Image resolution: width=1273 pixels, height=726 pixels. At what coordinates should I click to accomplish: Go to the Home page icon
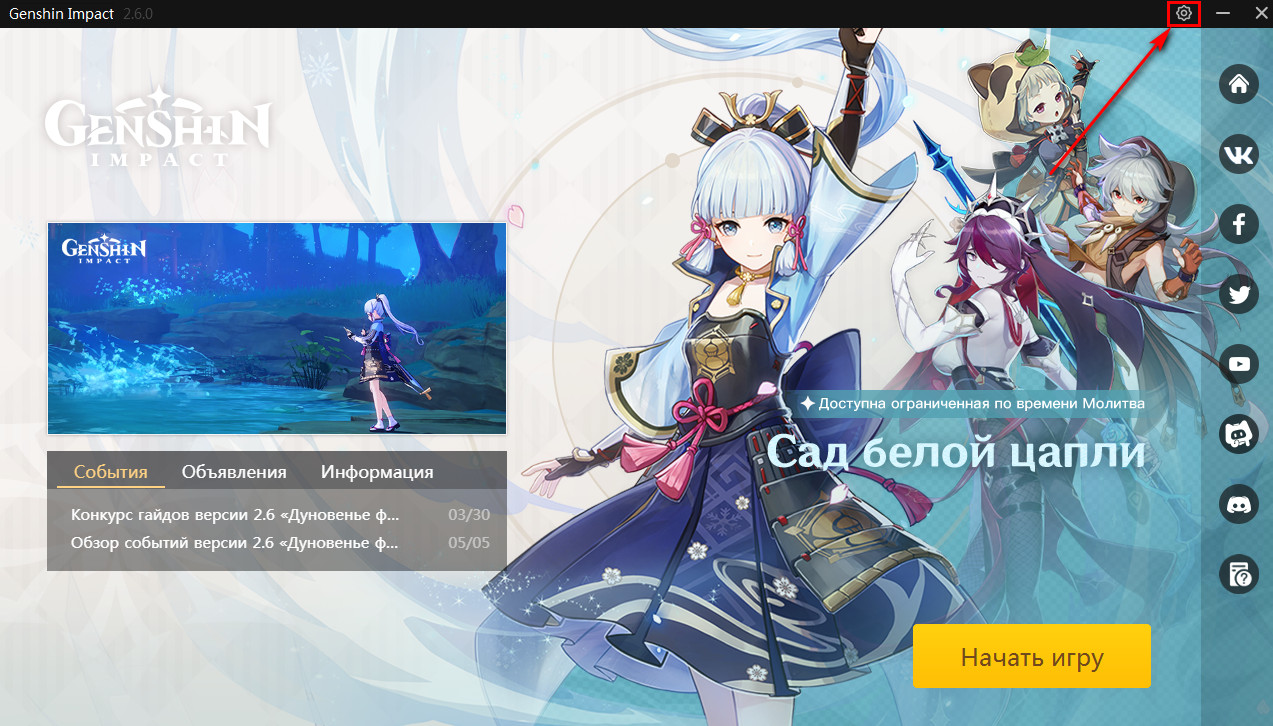pyautogui.click(x=1239, y=83)
